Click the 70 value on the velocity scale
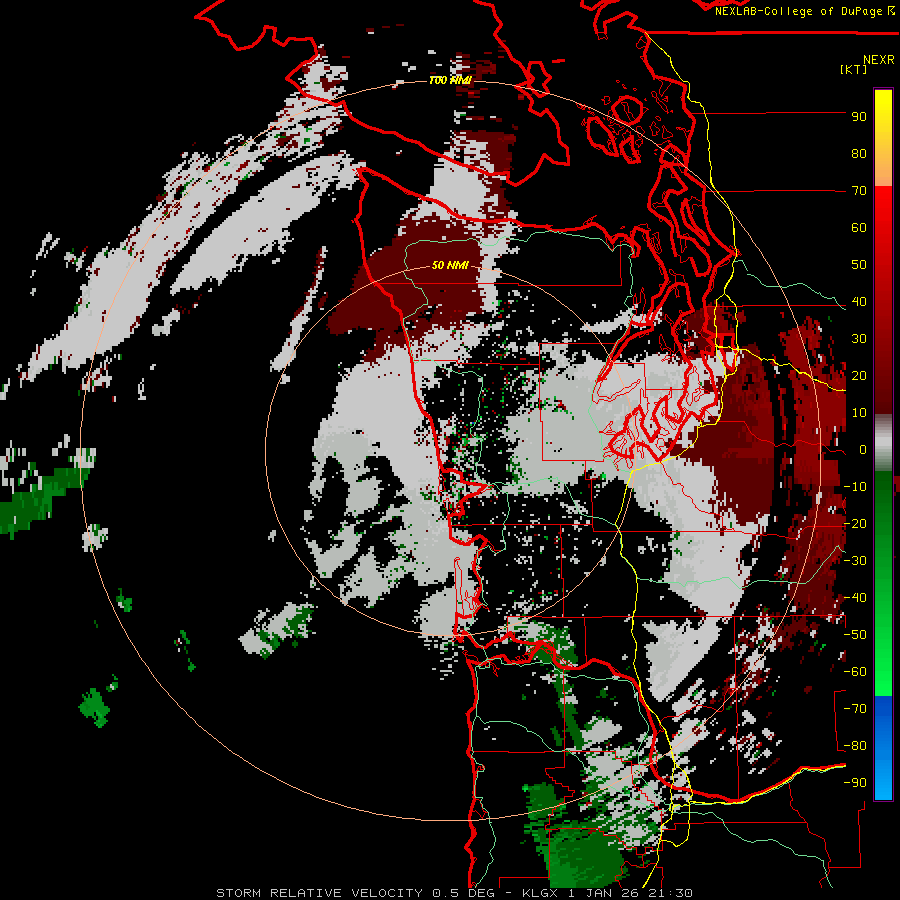This screenshot has width=900, height=900. pos(859,191)
